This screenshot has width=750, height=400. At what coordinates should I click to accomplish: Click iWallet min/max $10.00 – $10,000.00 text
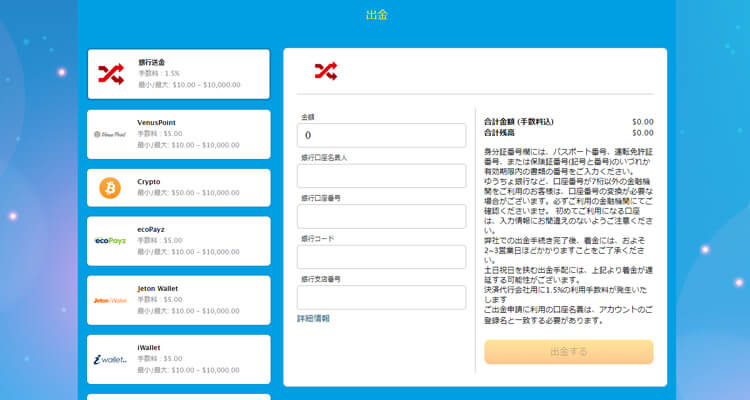point(188,370)
